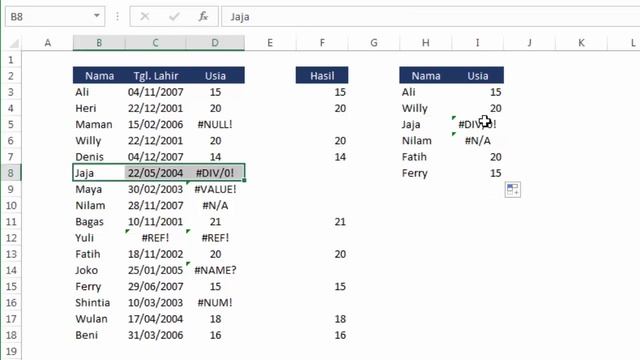The image size is (640, 360).
Task: Select row 12 header
Action: tap(11, 238)
